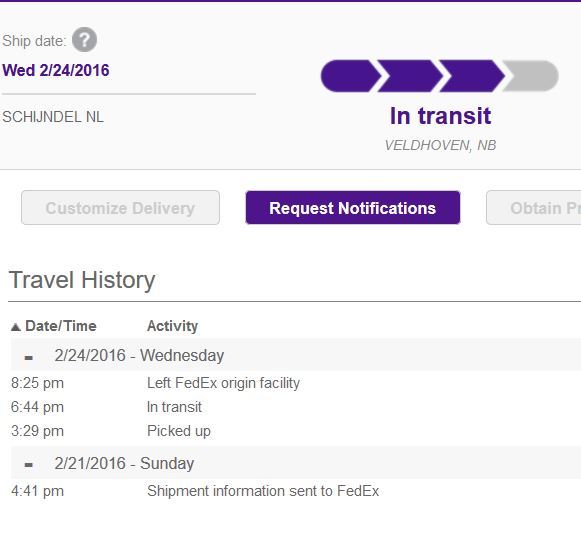Click the gray final progress step
581x560 pixels.
point(531,76)
